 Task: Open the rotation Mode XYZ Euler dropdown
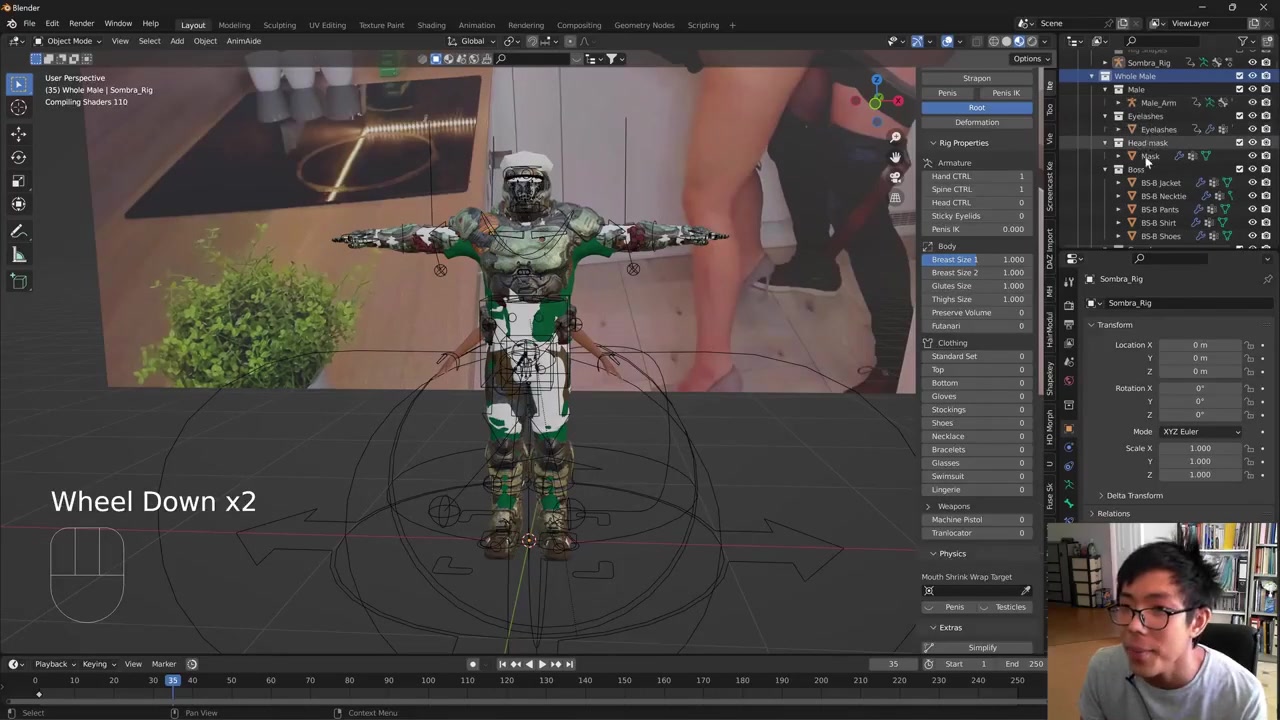pyautogui.click(x=1200, y=432)
